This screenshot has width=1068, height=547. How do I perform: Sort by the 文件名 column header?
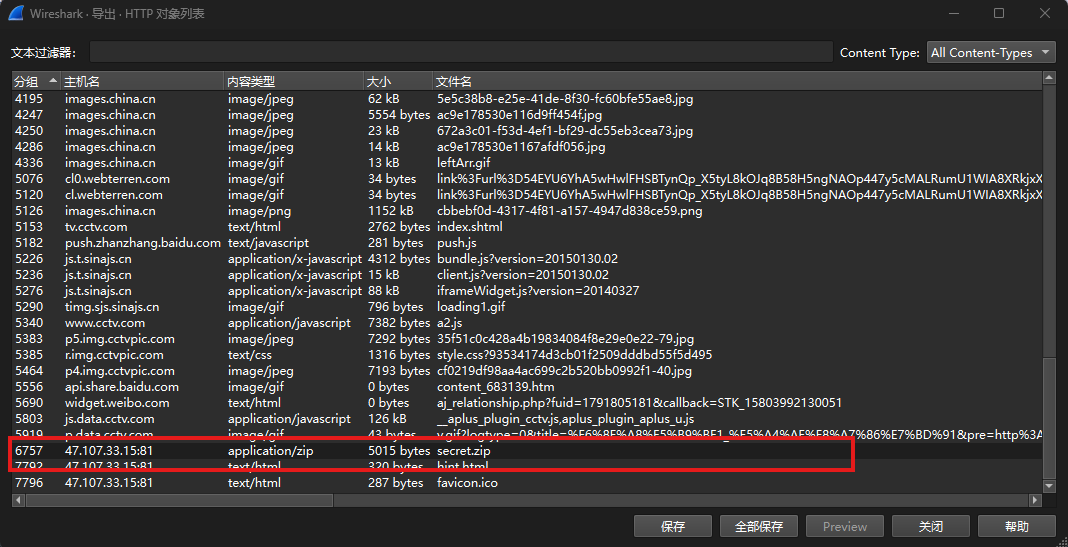point(737,82)
